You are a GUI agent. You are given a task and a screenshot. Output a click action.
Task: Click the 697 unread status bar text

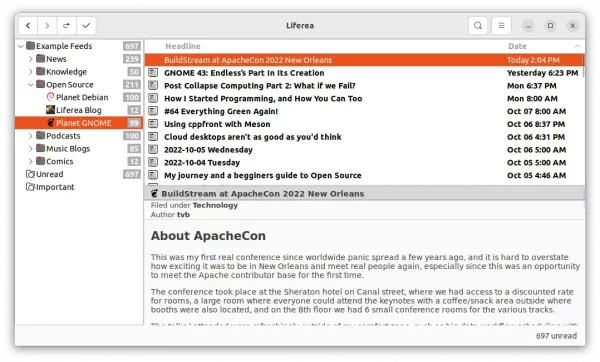click(556, 336)
